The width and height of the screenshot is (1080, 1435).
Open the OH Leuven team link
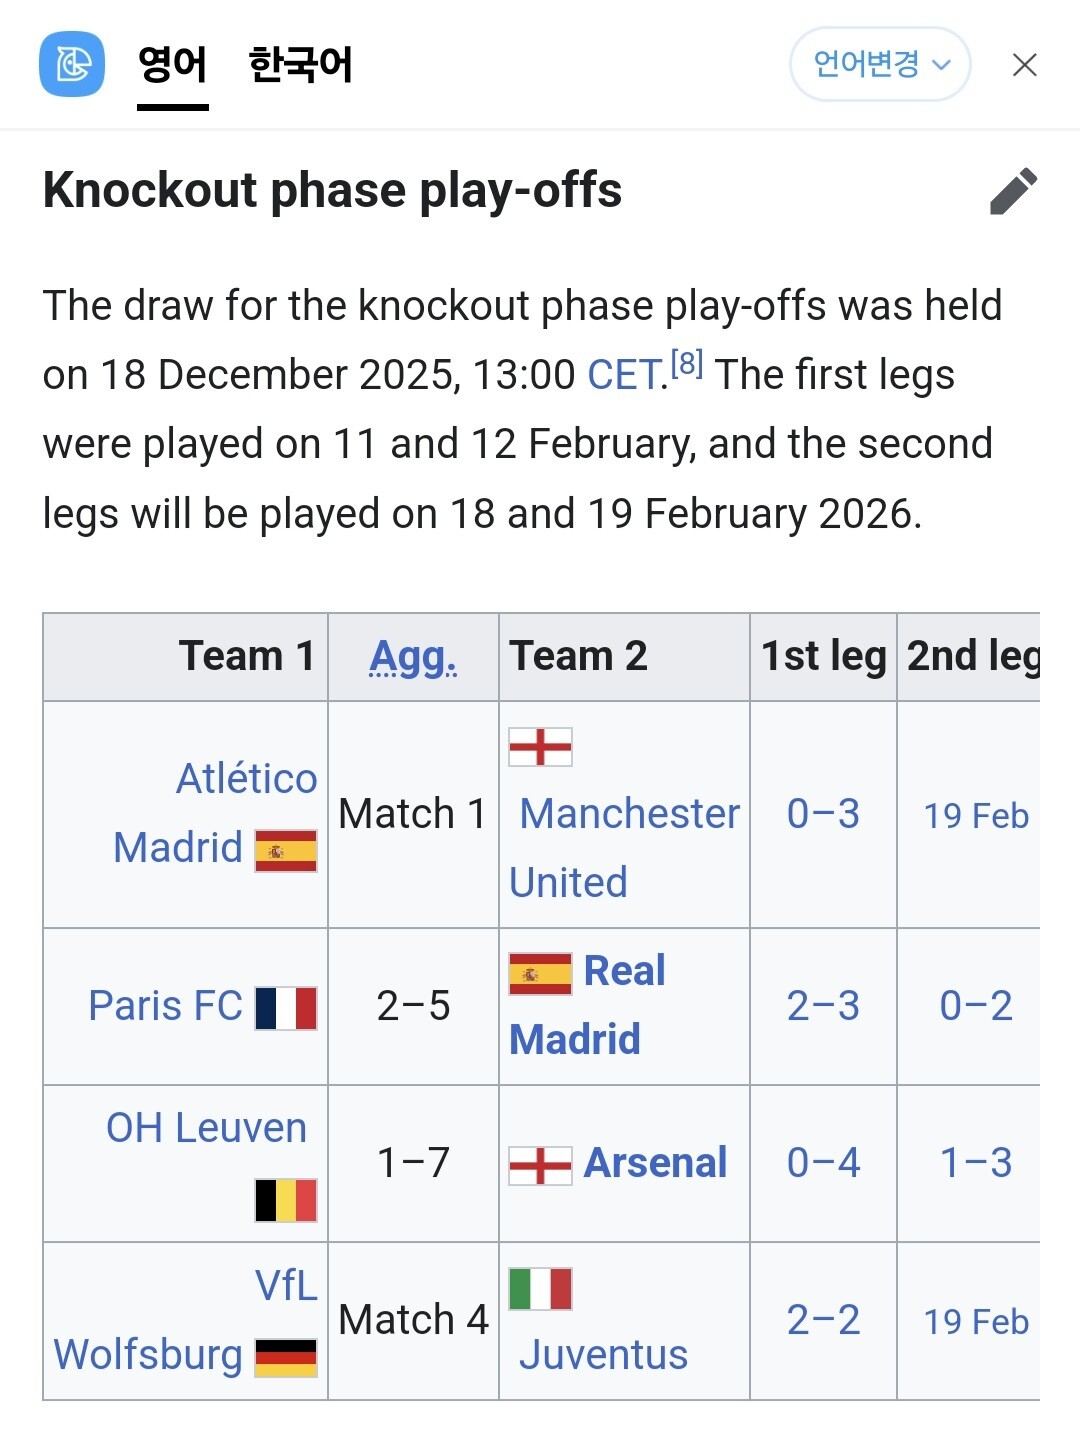[x=206, y=1128]
